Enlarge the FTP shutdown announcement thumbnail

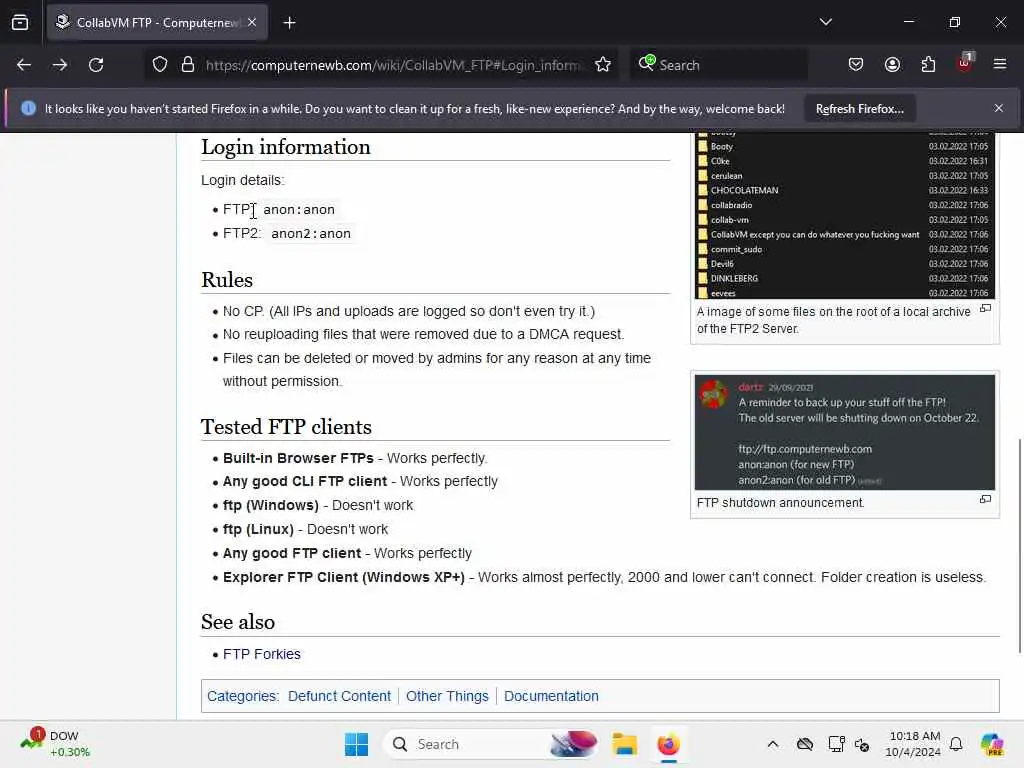pos(845,432)
